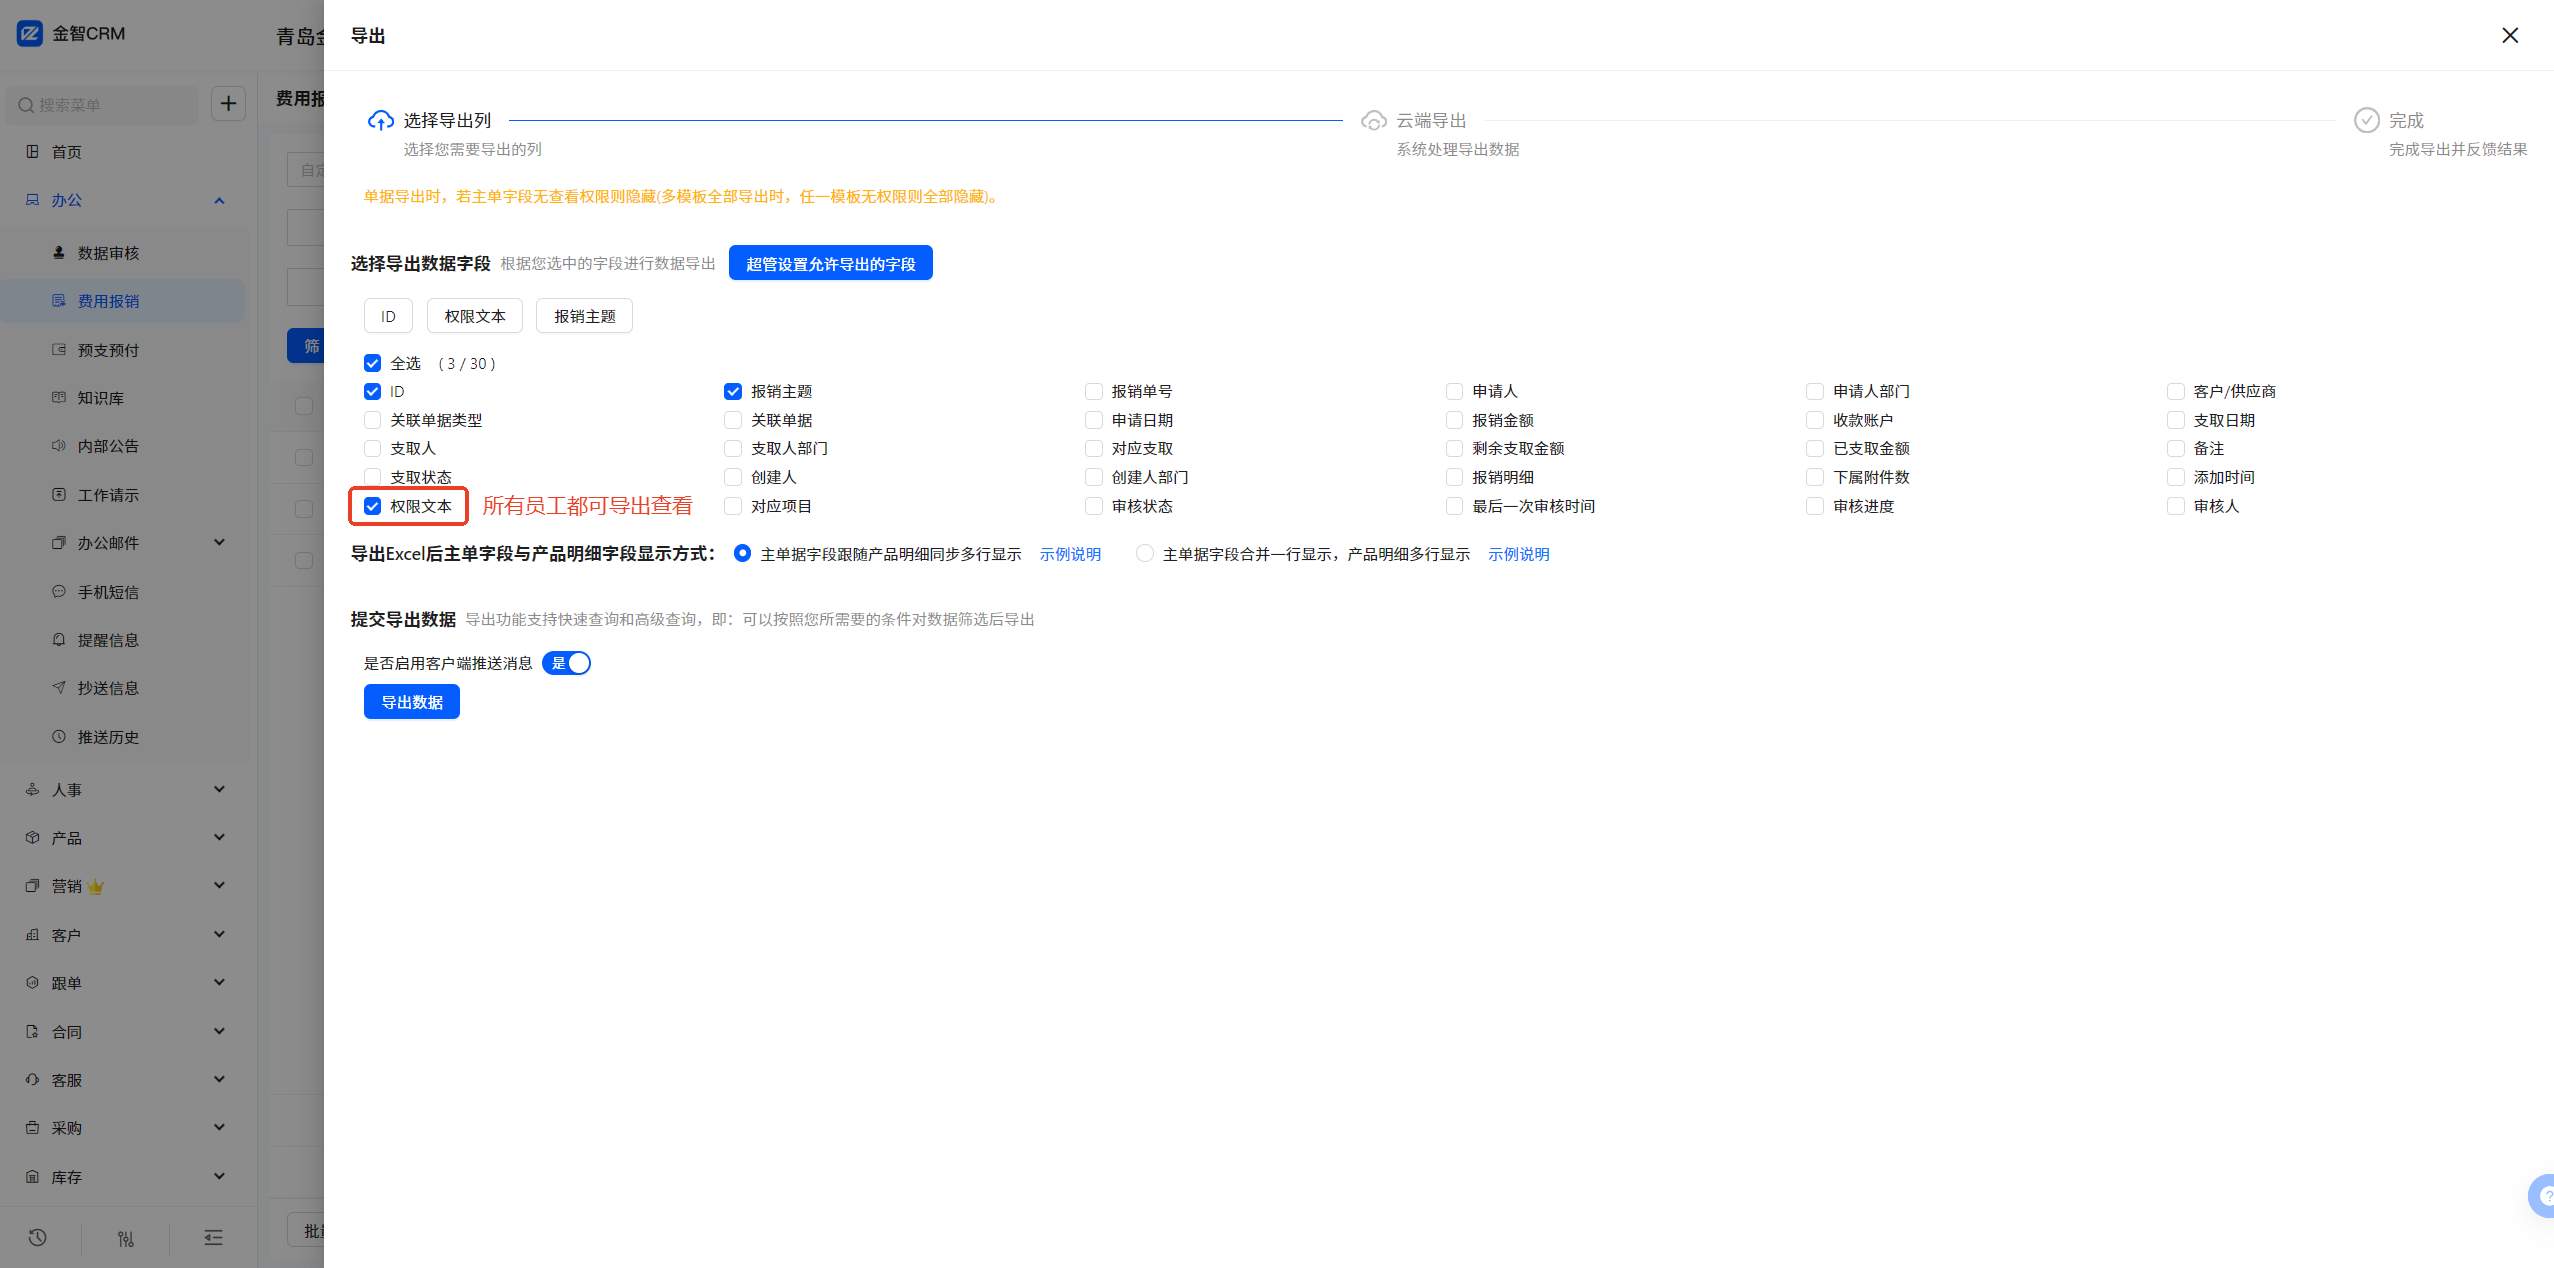Click the 导出数据 button
The width and height of the screenshot is (2554, 1268).
tap(411, 702)
